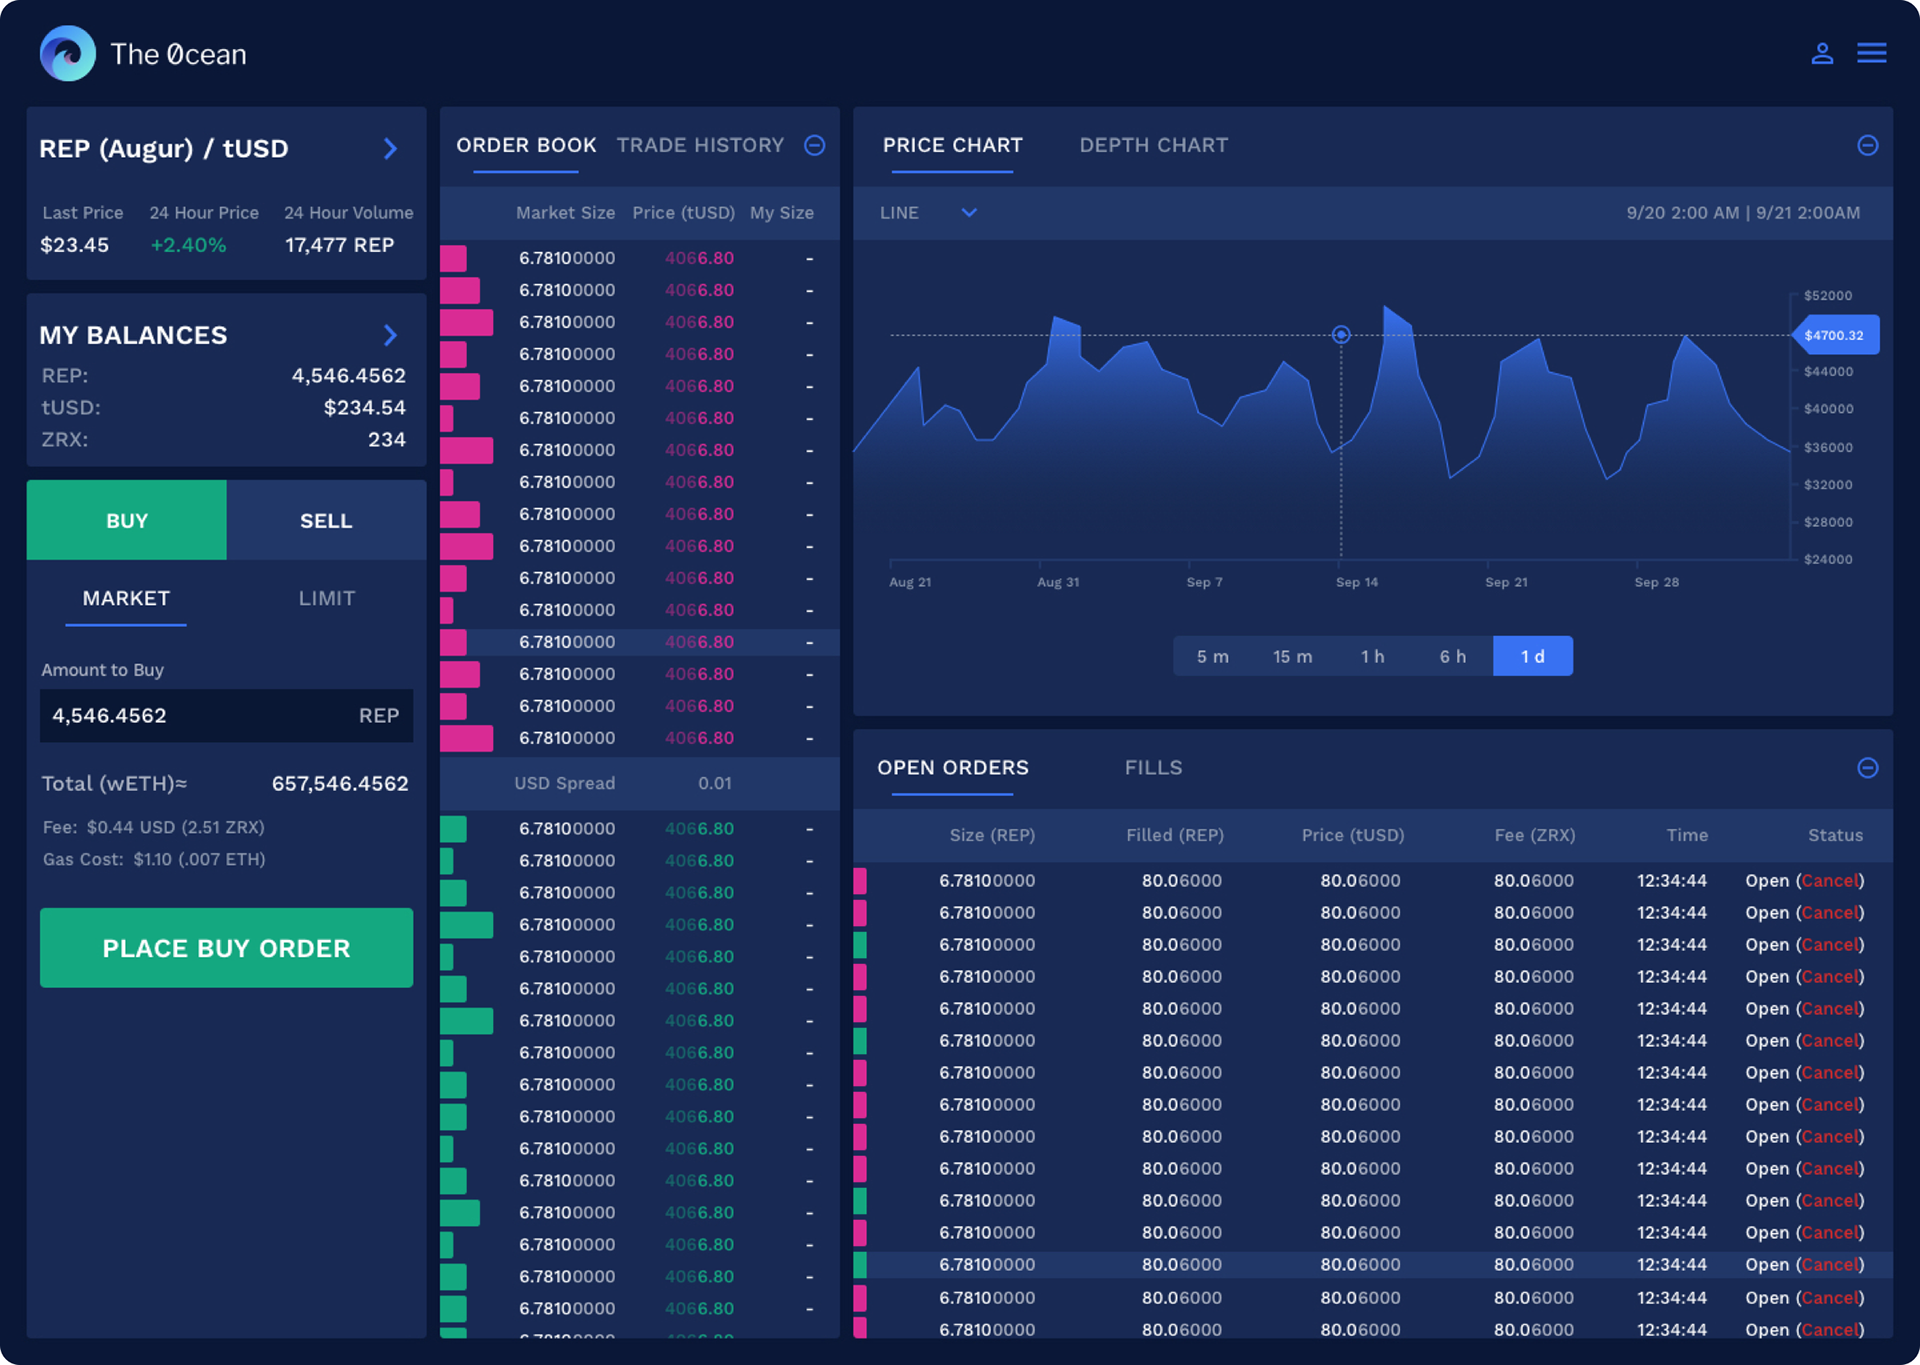The image size is (1920, 1365).
Task: Click the Amount to Buy field
Action: (x=226, y=715)
